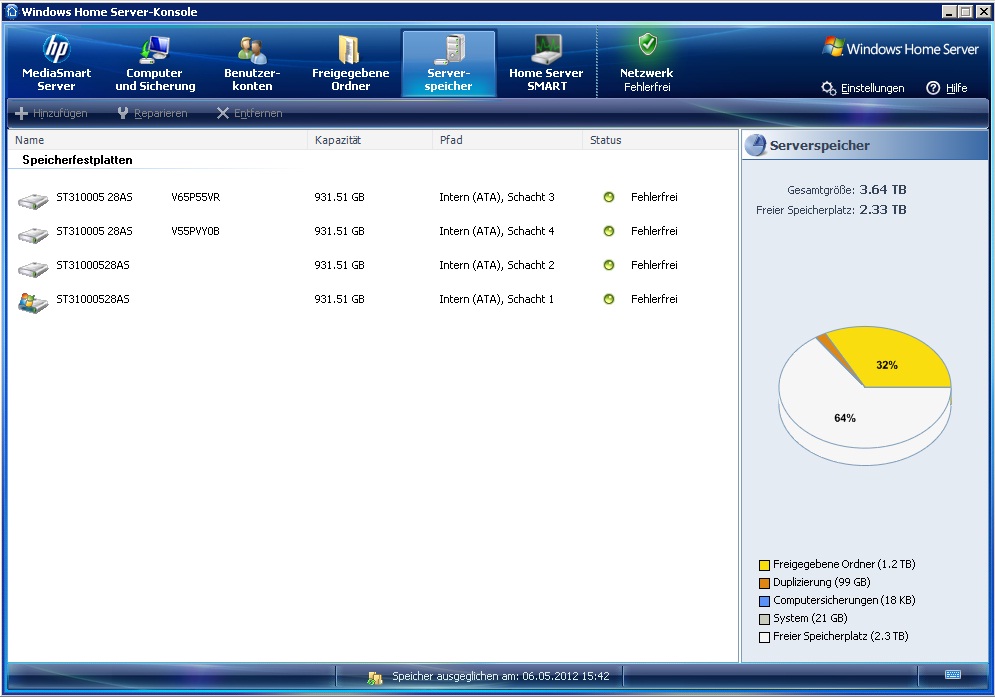Switch to Computer und Sicherung tab
This screenshot has width=995, height=697.
point(155,63)
